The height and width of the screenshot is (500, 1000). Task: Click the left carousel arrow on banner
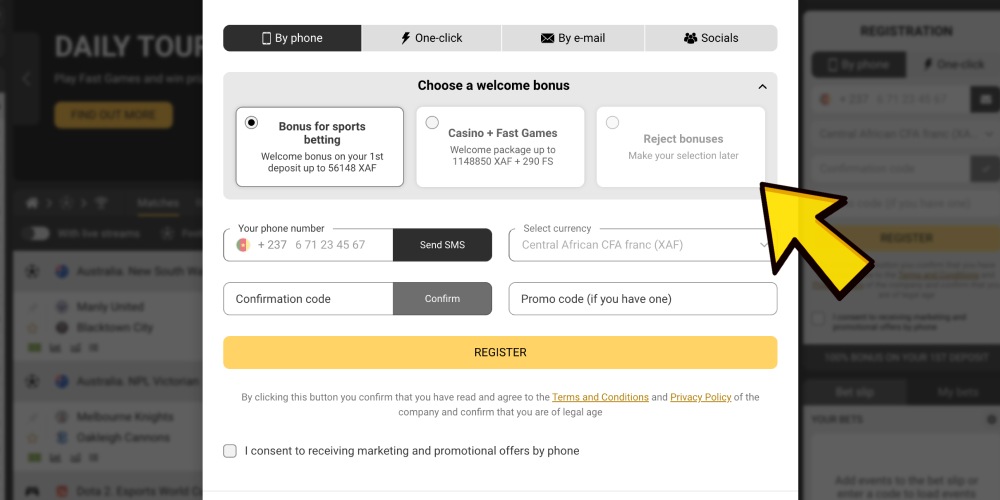click(x=27, y=78)
